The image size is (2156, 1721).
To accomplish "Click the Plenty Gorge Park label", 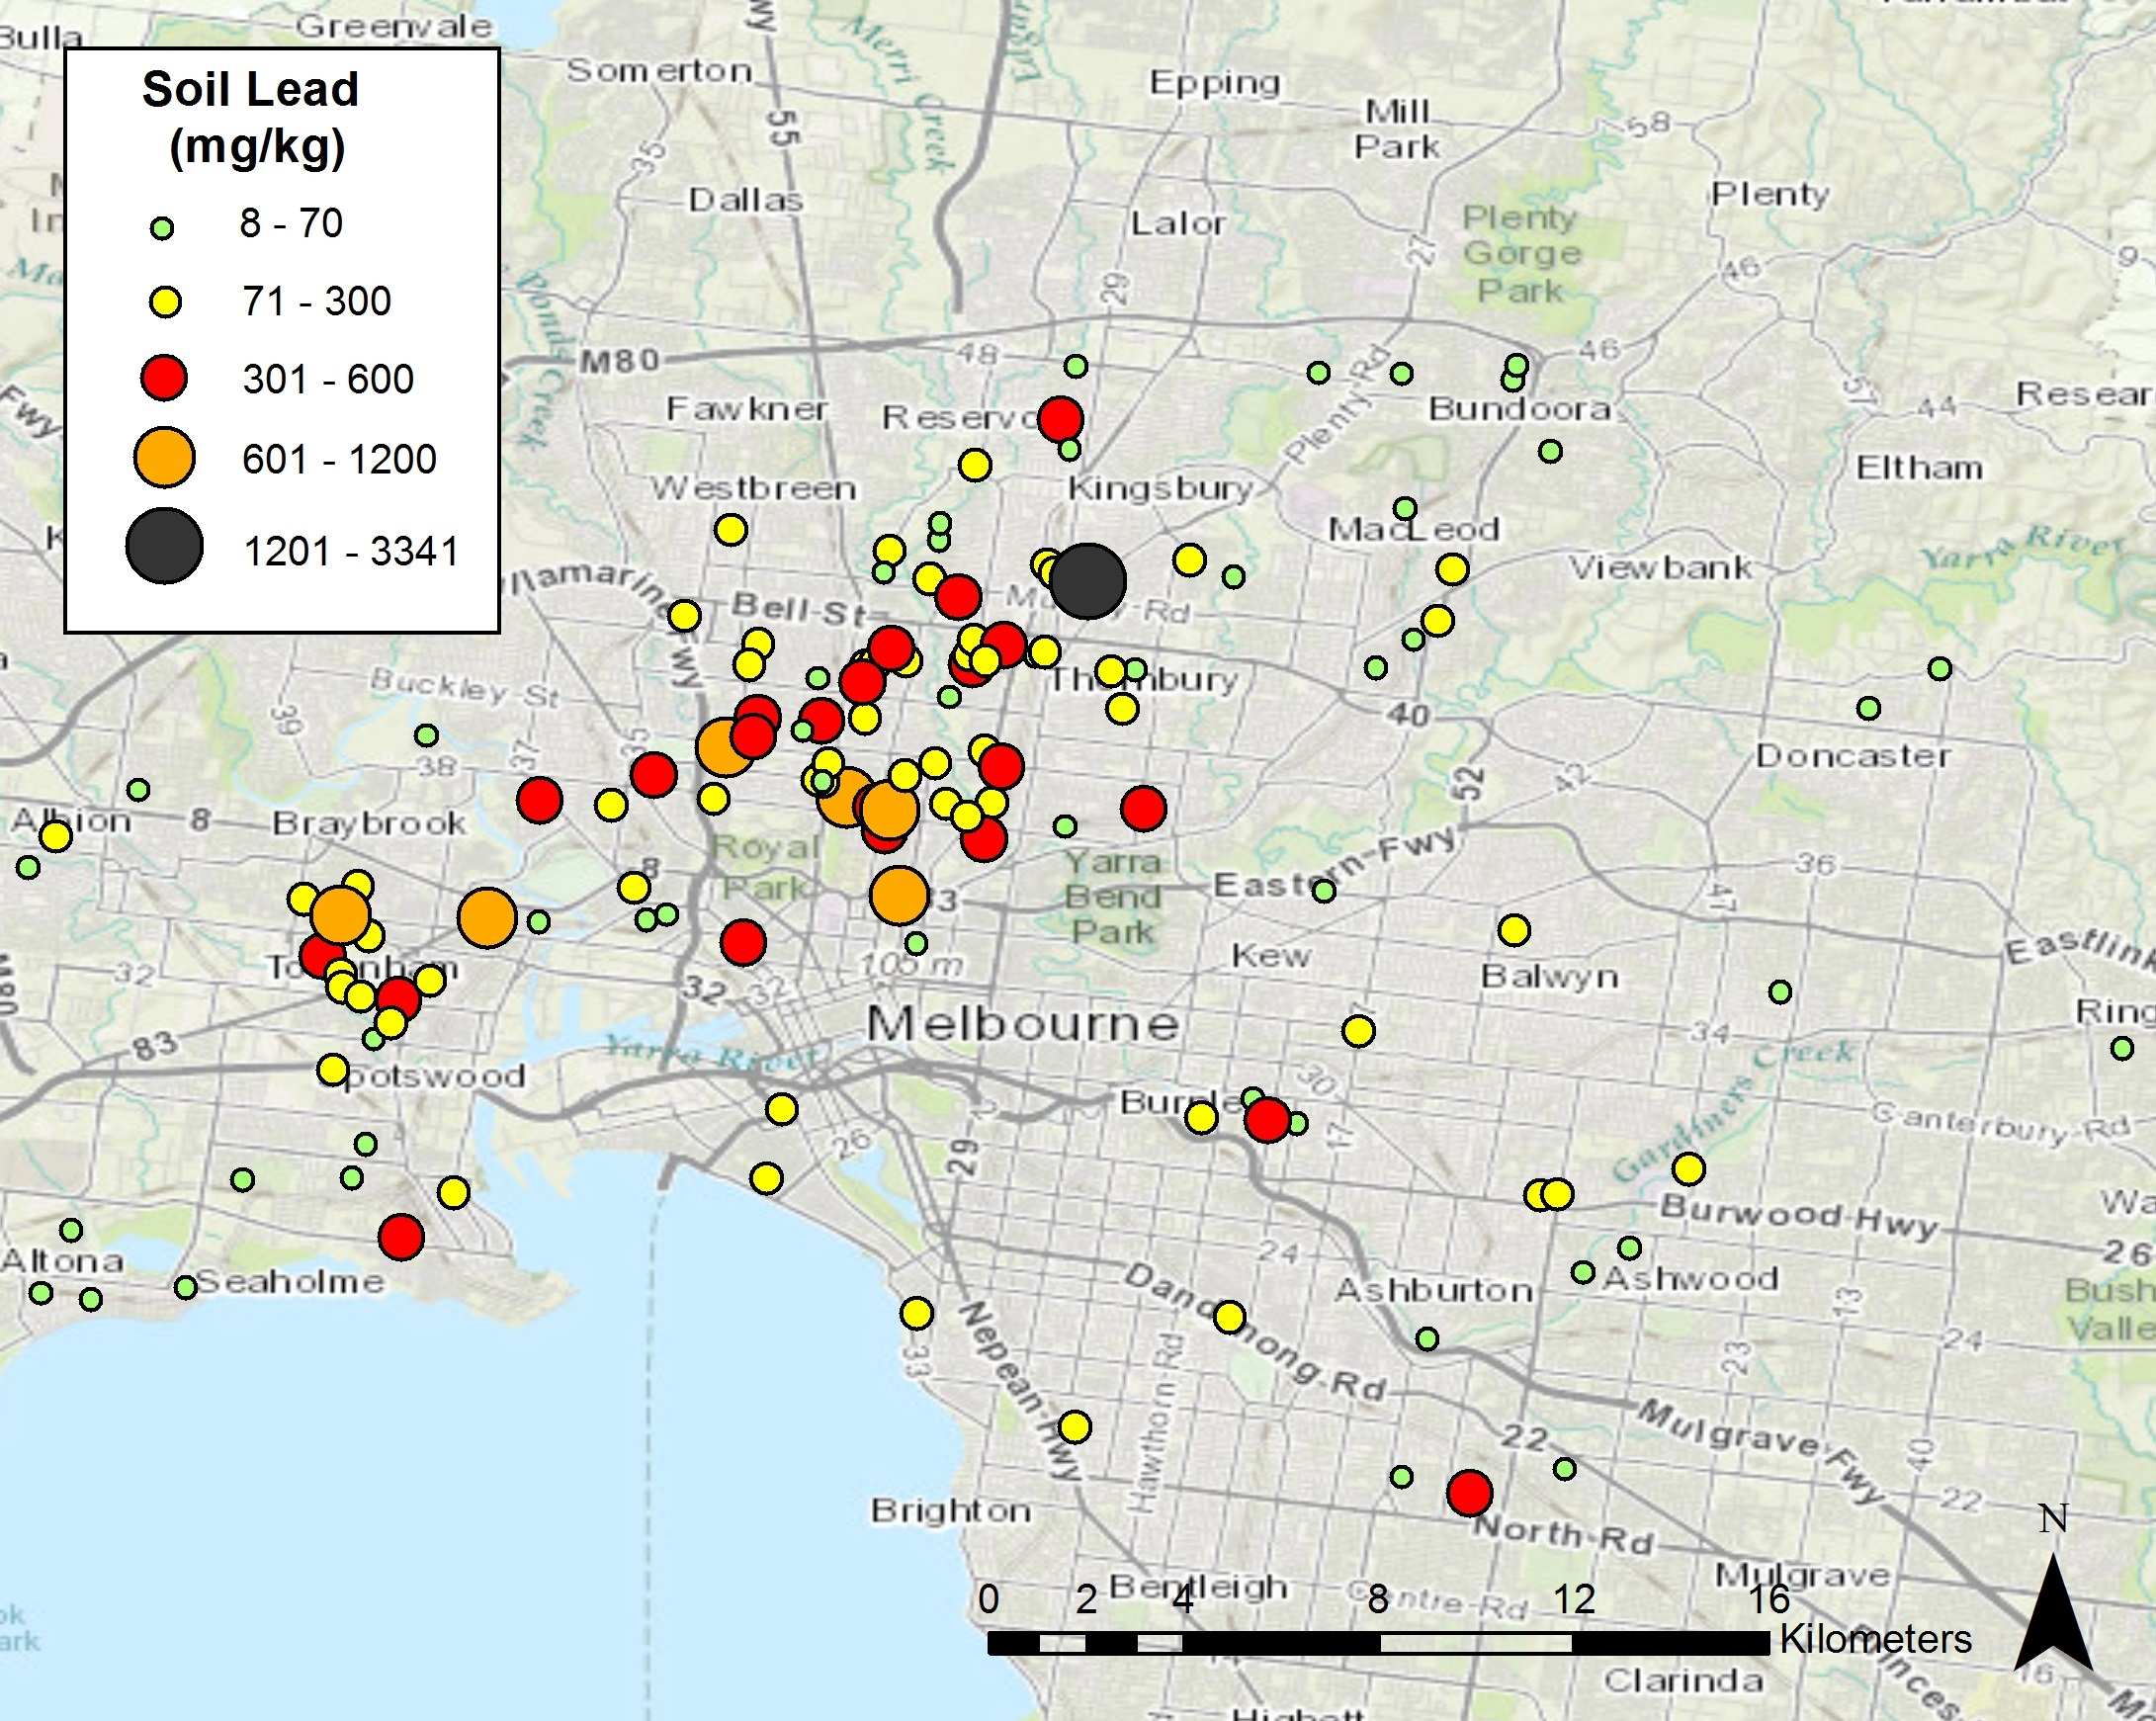I will (x=1521, y=254).
